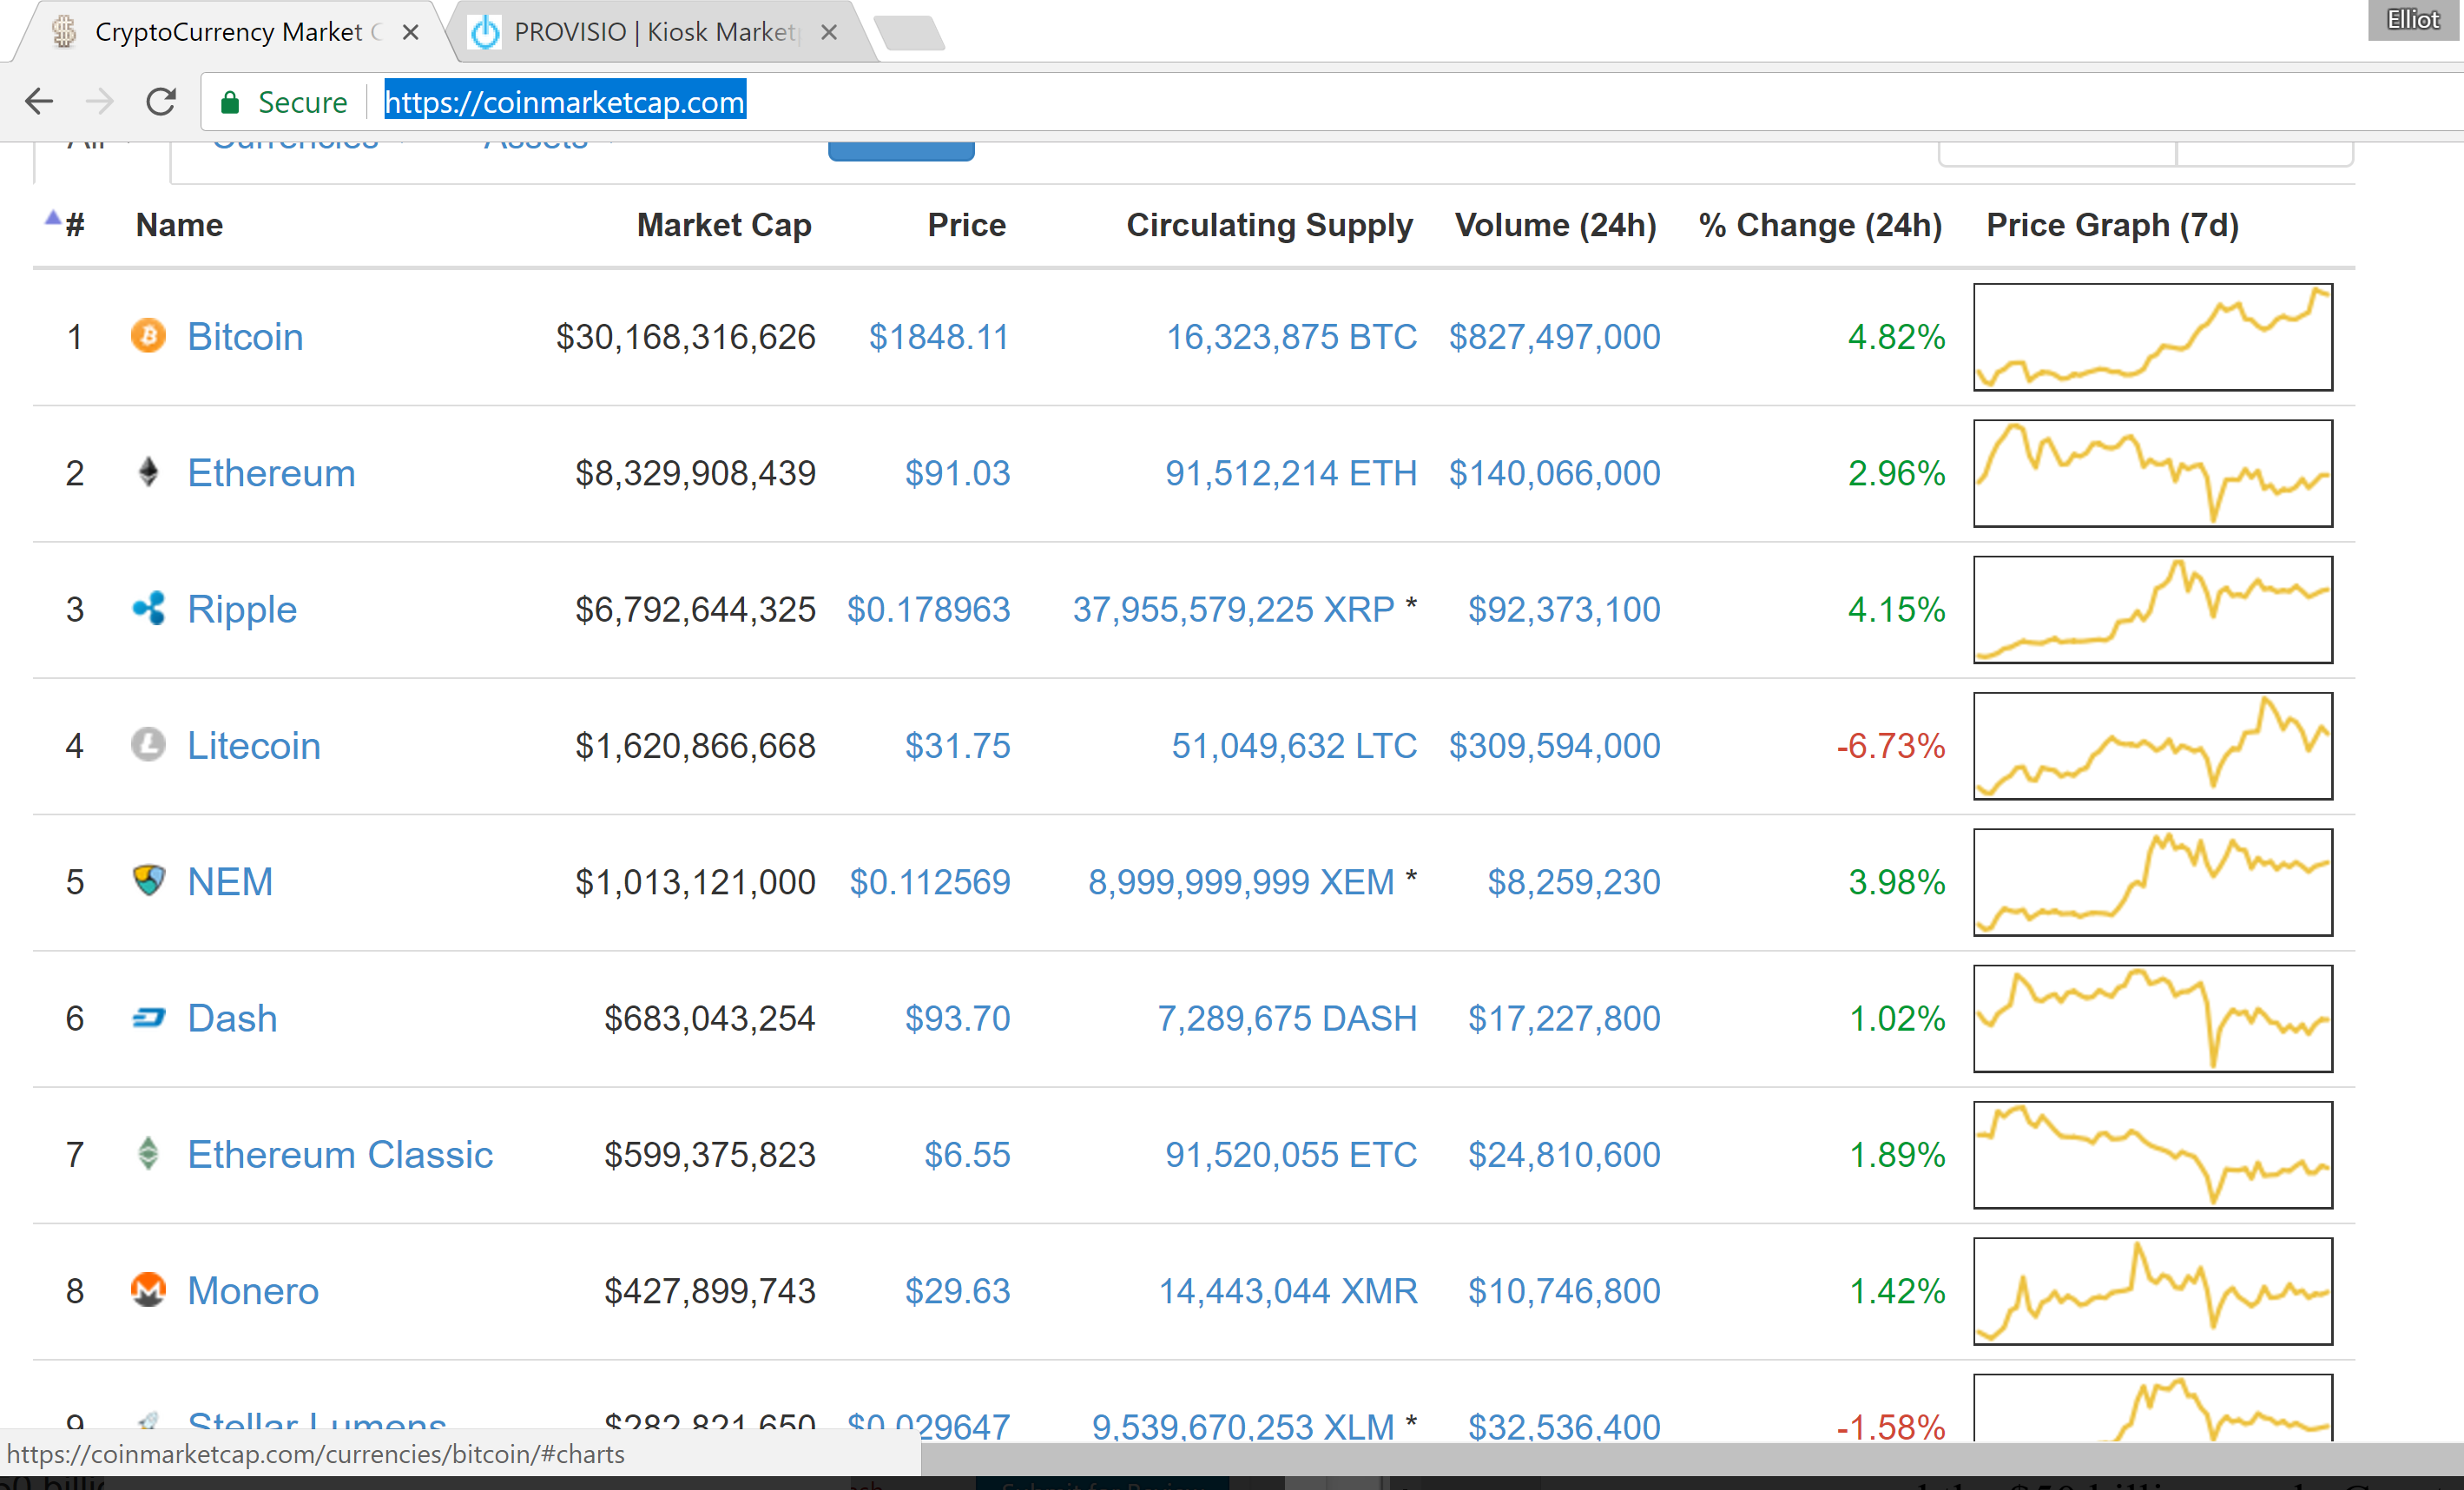Switch to the PROVISIO Kiosk tab

tap(660, 32)
